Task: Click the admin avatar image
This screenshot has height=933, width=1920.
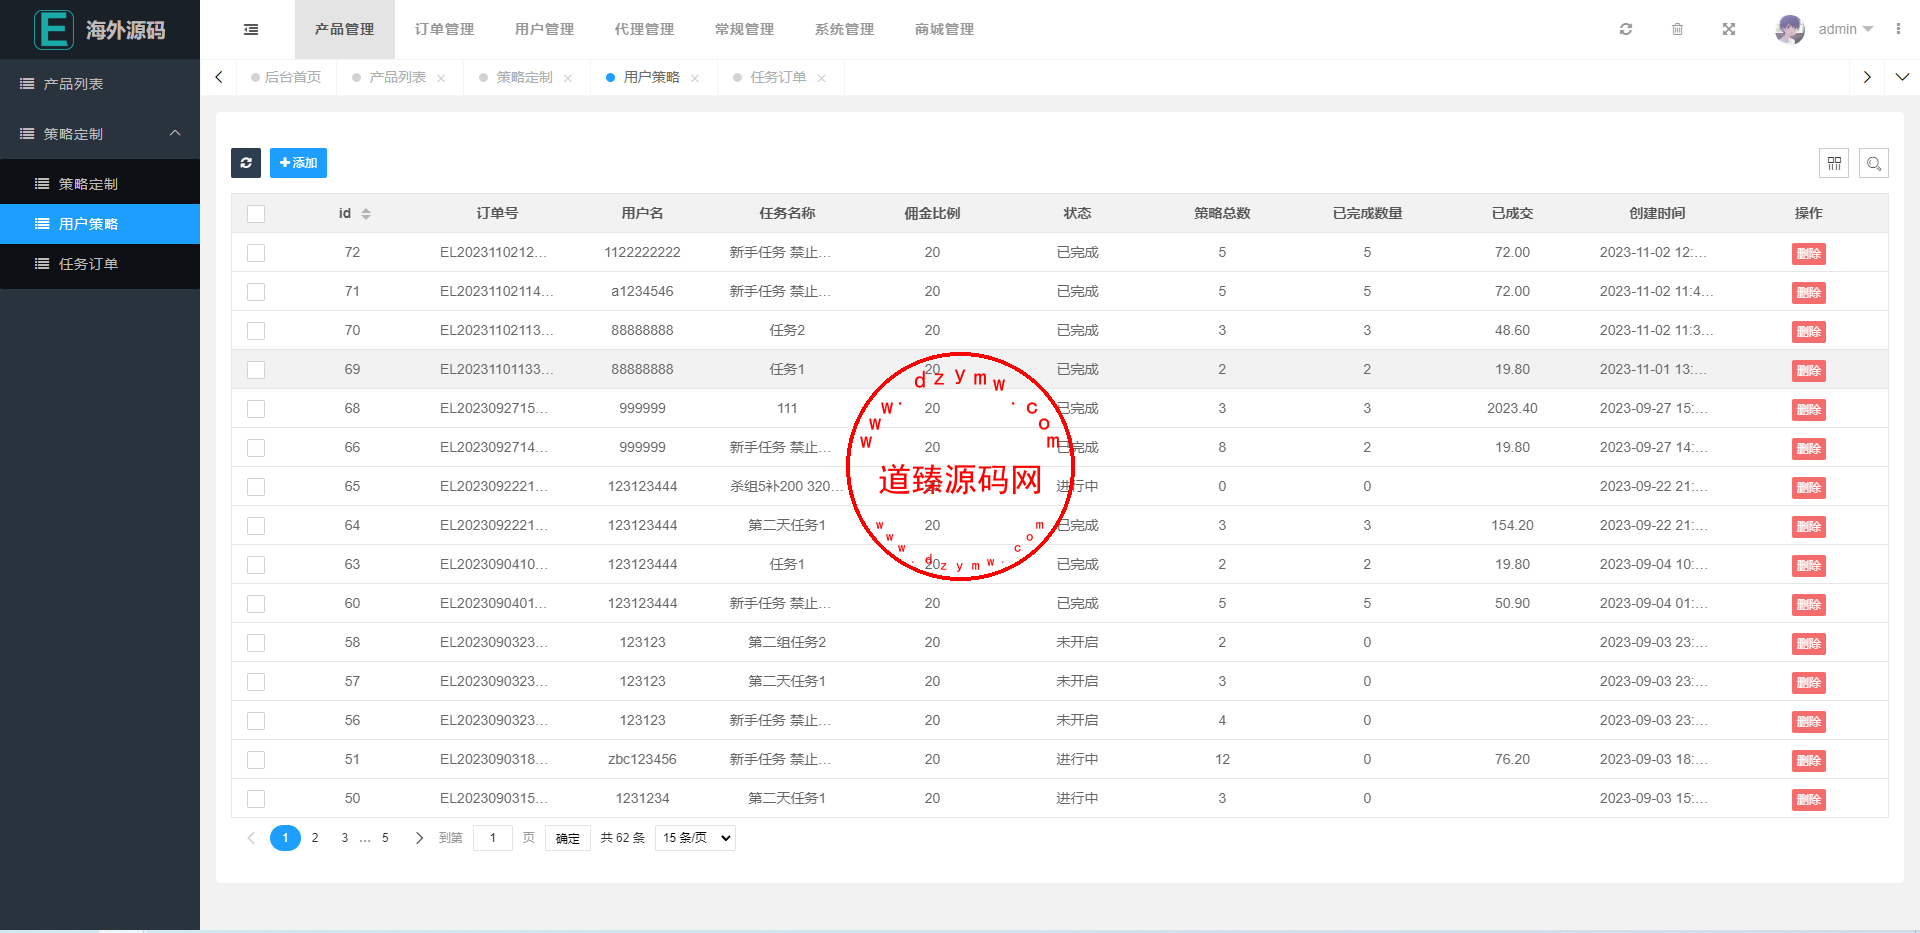Action: point(1790,29)
